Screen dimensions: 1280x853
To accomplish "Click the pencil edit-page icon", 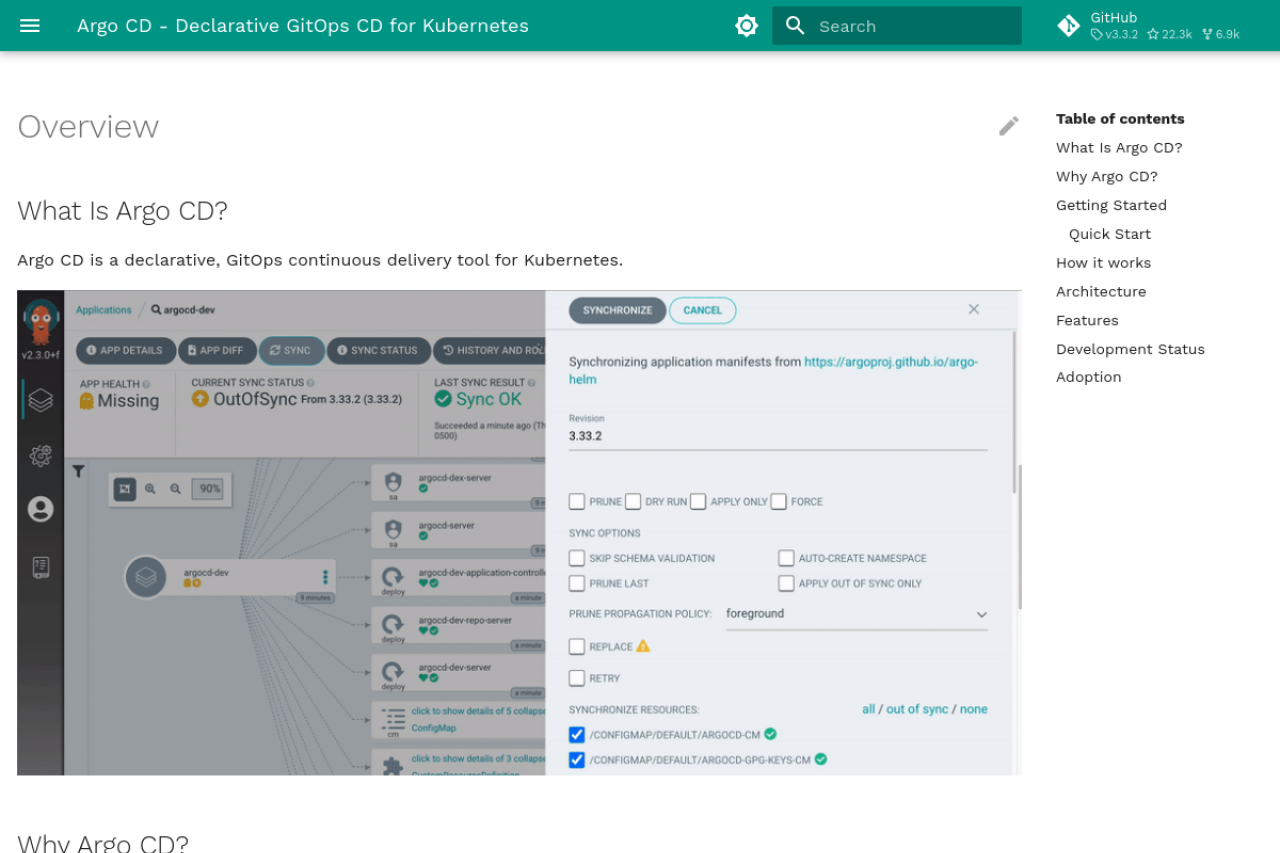I will click(1009, 126).
